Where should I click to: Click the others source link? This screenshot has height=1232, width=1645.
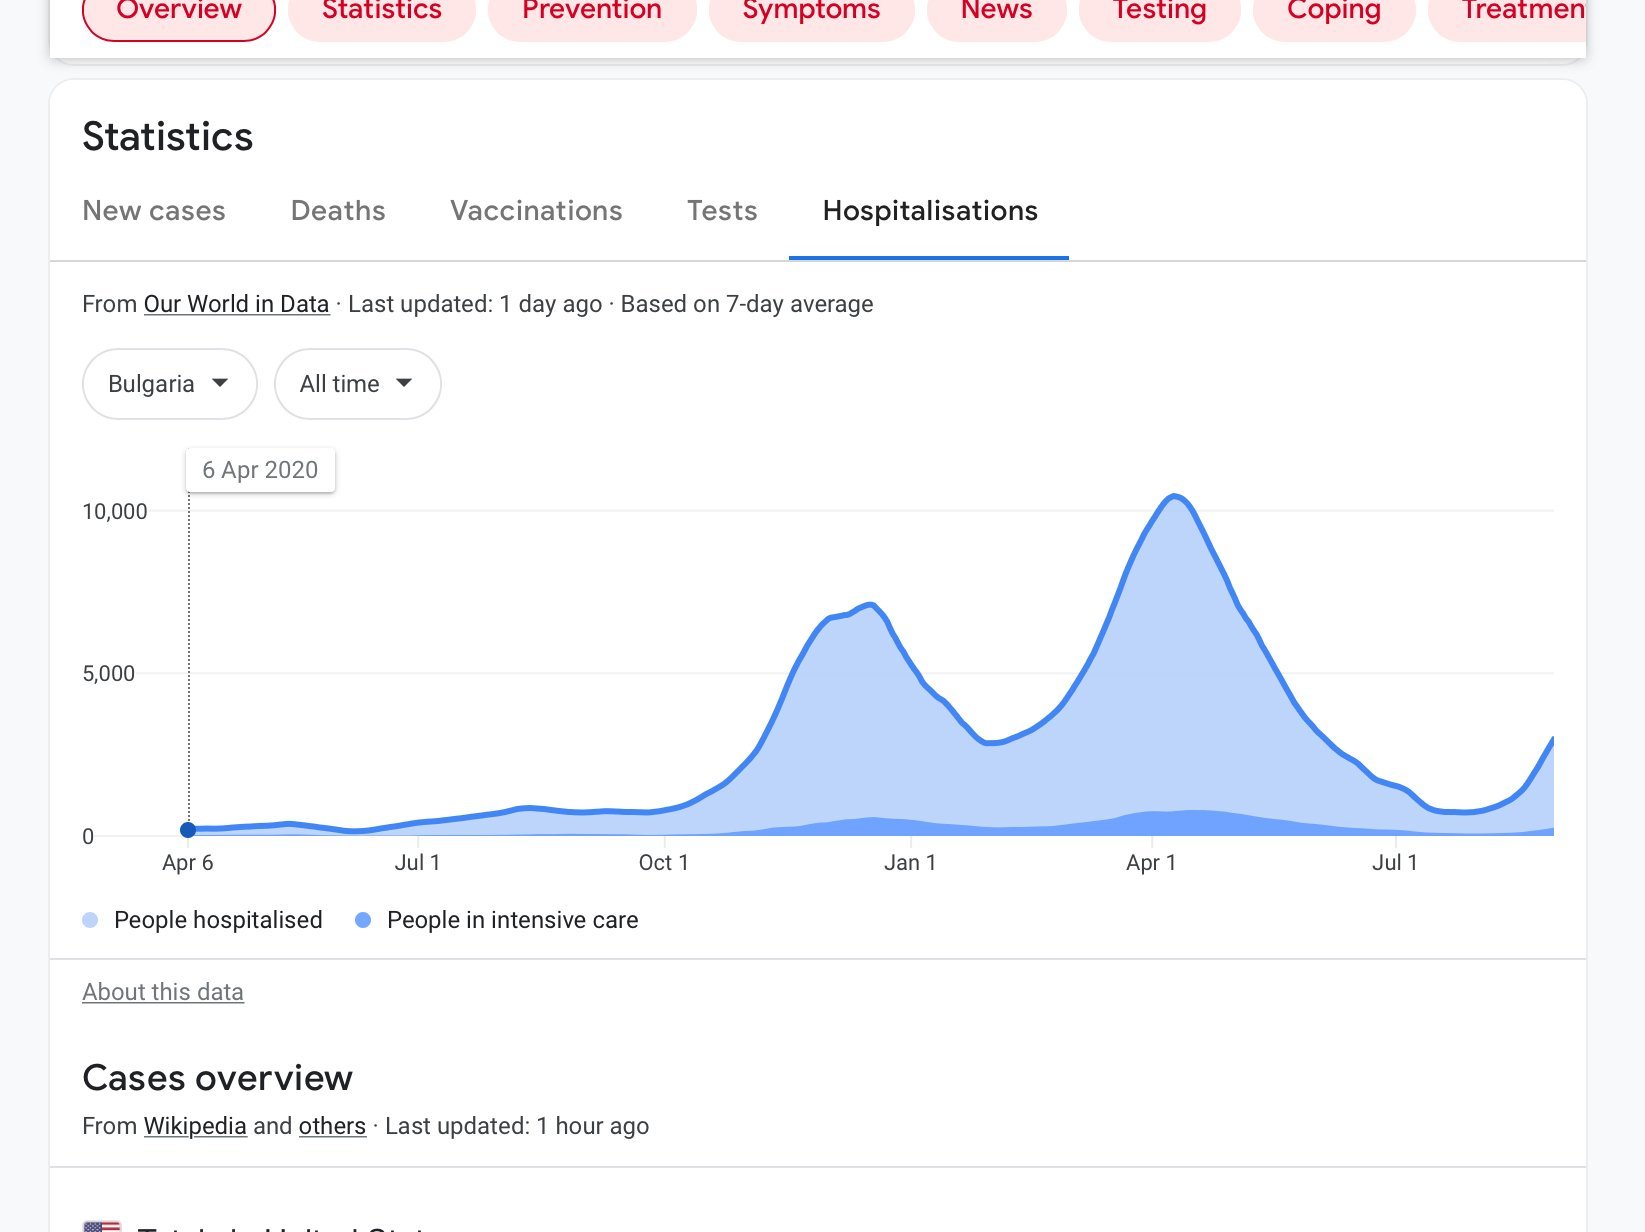(332, 1126)
